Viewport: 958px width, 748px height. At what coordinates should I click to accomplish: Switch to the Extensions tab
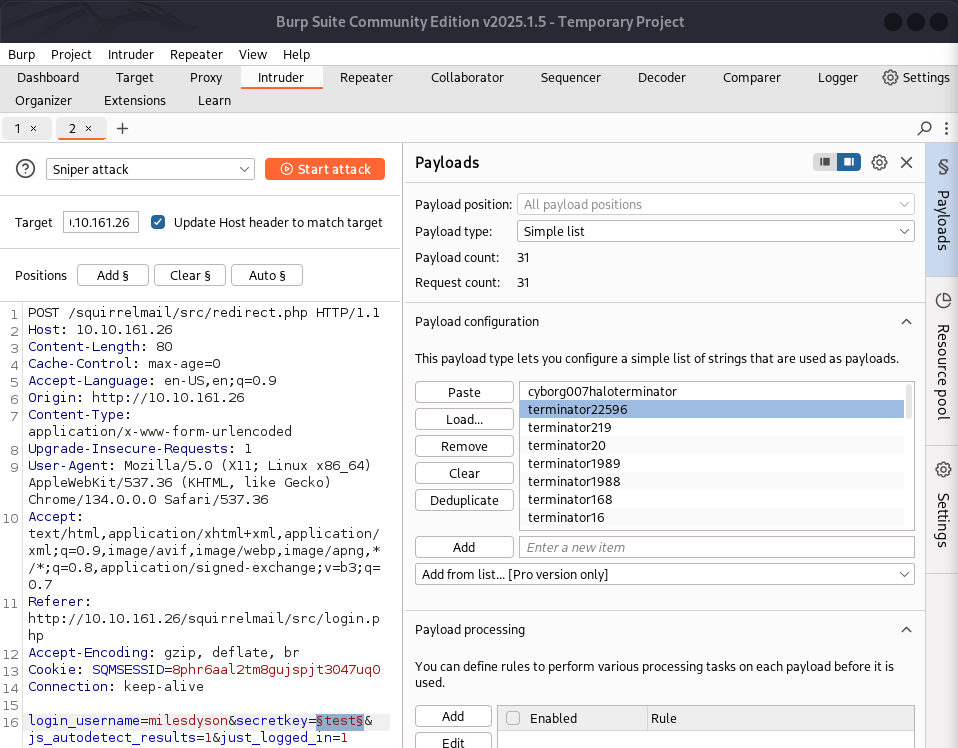point(134,100)
